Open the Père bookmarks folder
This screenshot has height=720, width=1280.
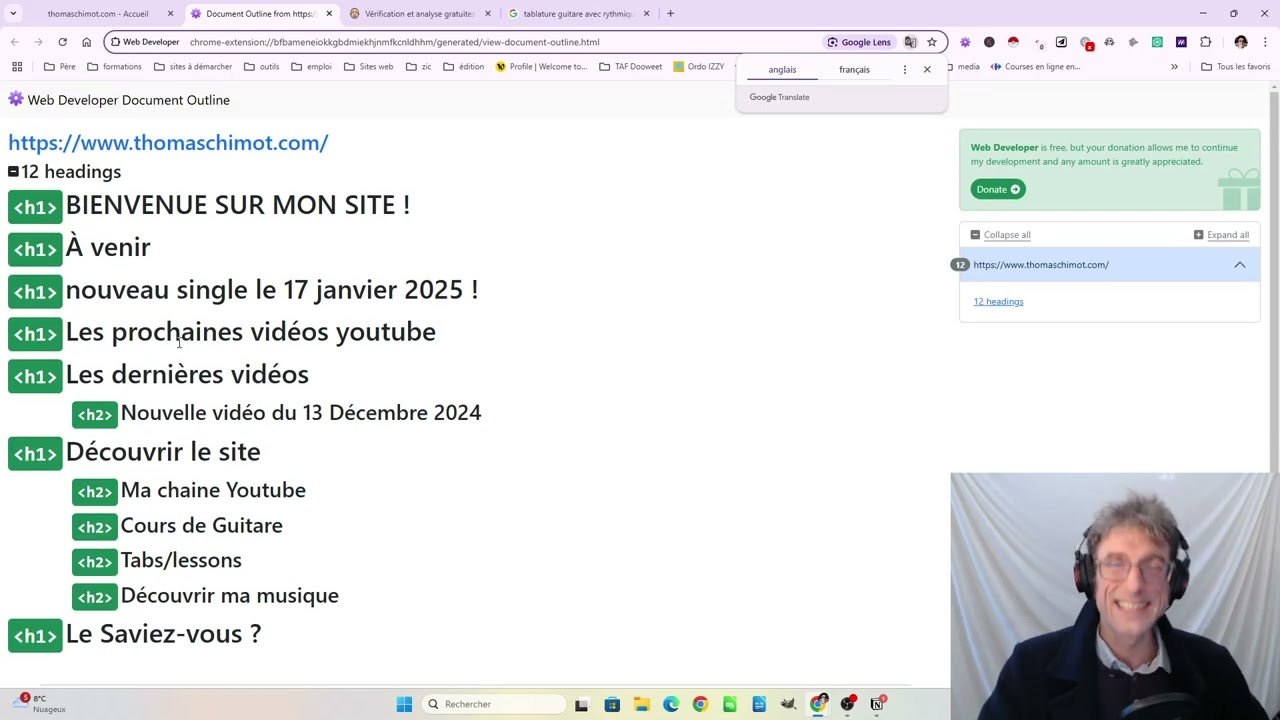[60, 67]
